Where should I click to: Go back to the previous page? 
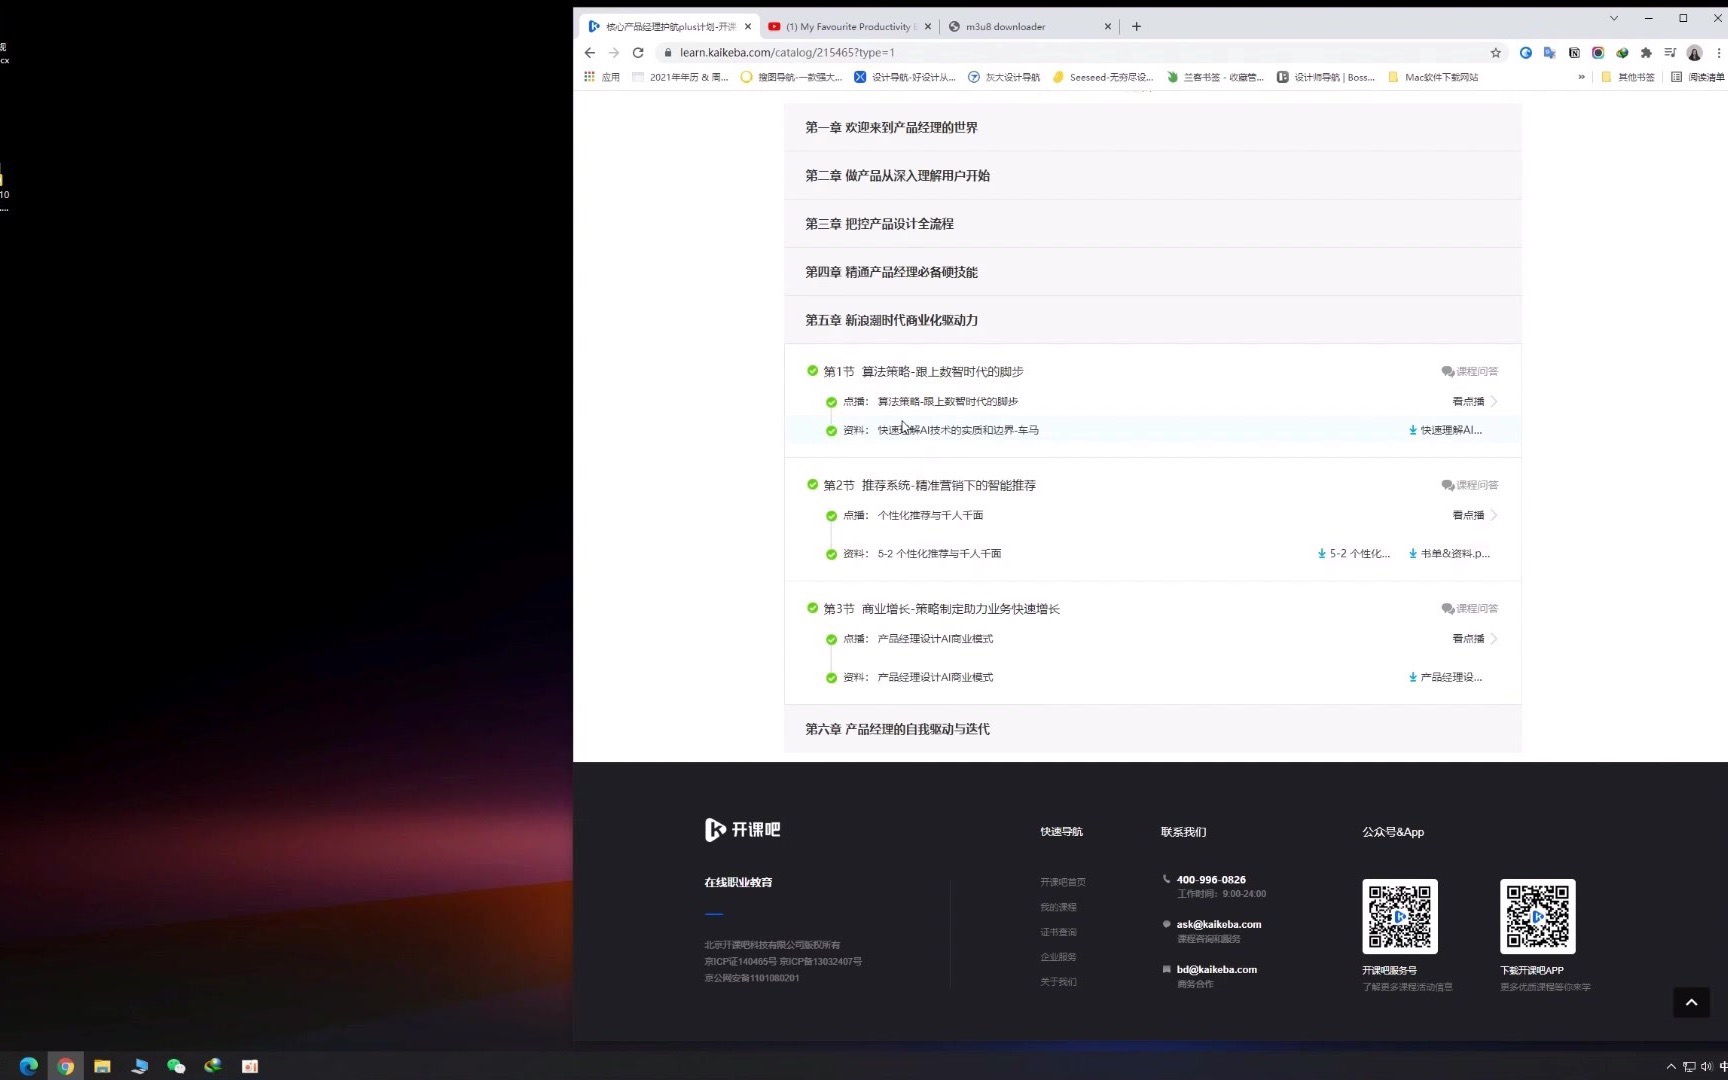(590, 53)
